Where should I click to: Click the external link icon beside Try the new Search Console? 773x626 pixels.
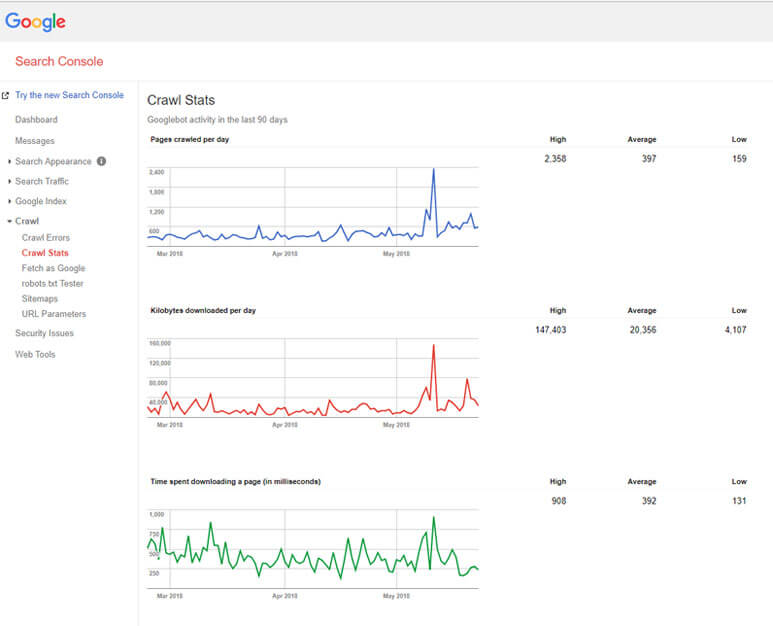coord(5,96)
